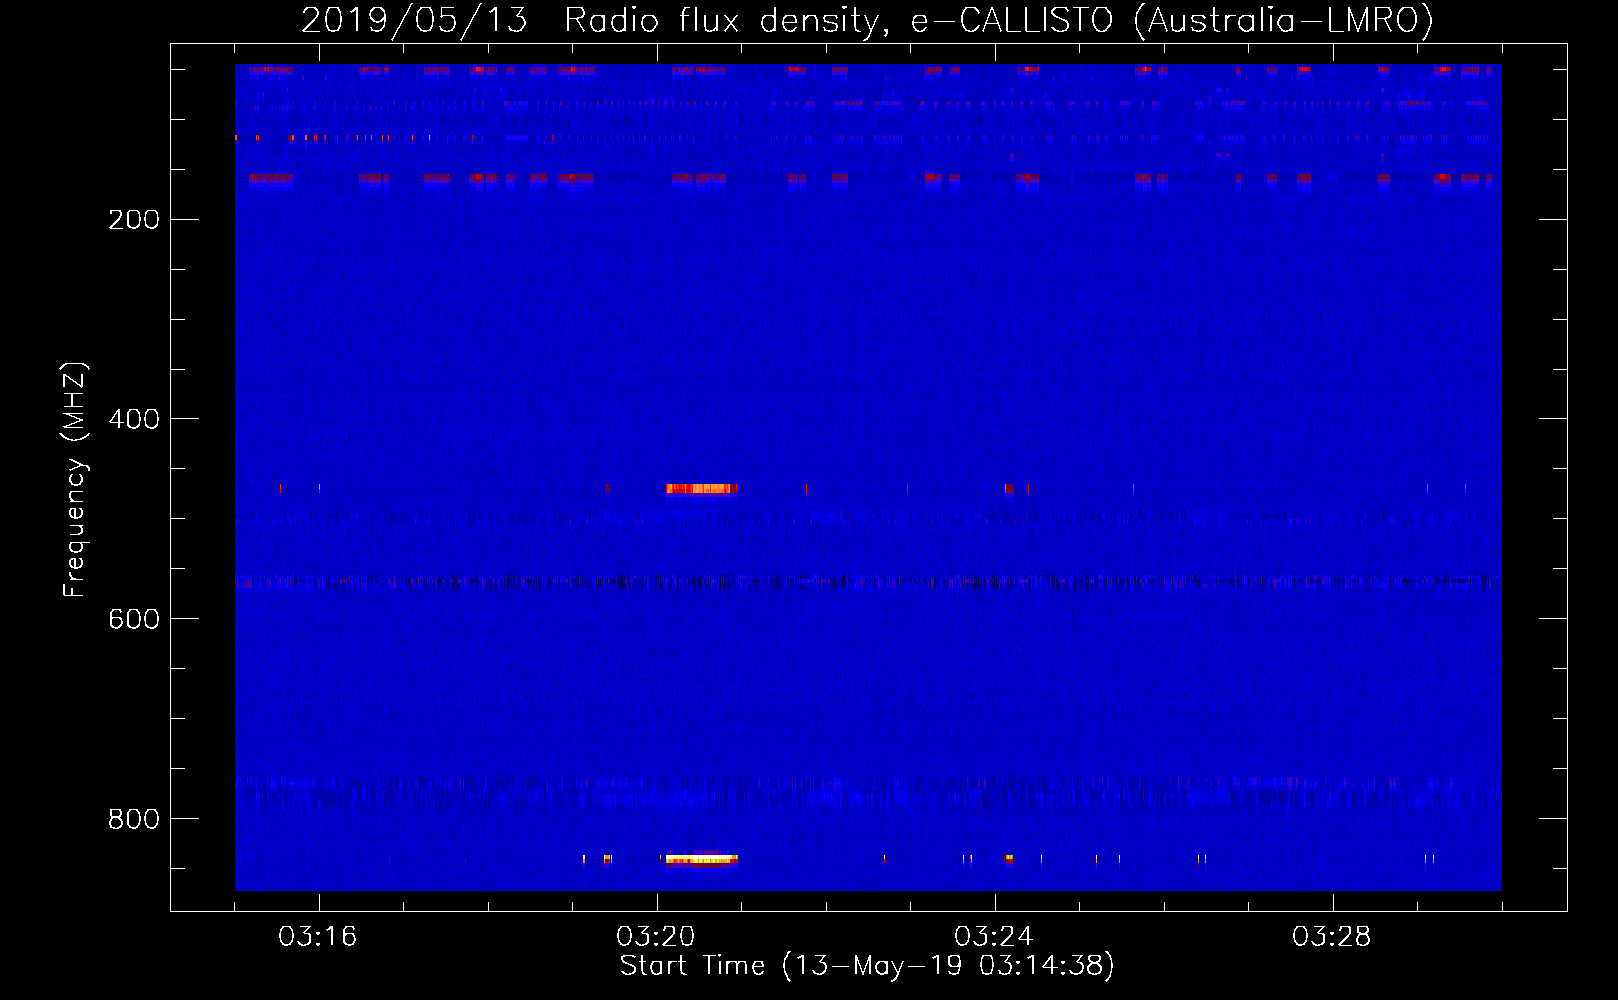Click the 'Frequency (MHz)' y-axis label
This screenshot has height=1000, width=1618.
pyautogui.click(x=75, y=480)
